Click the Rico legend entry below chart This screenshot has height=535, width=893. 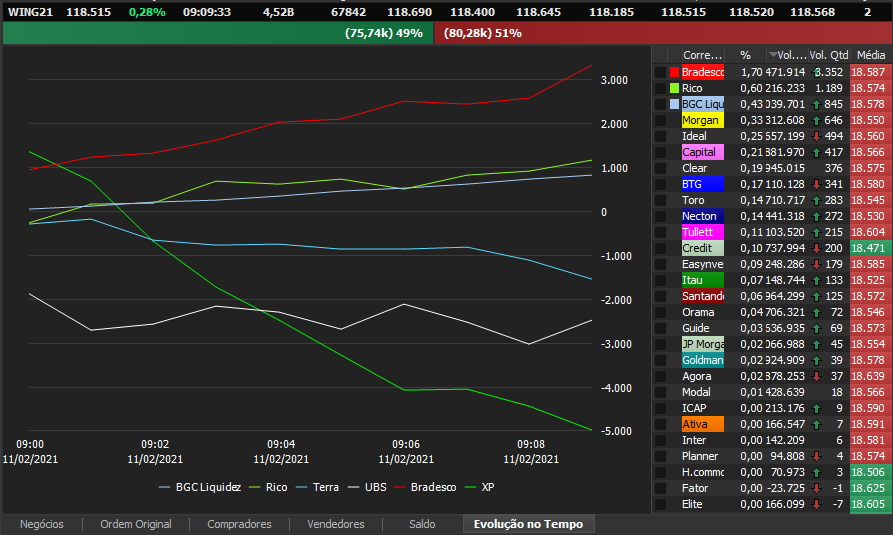268,487
